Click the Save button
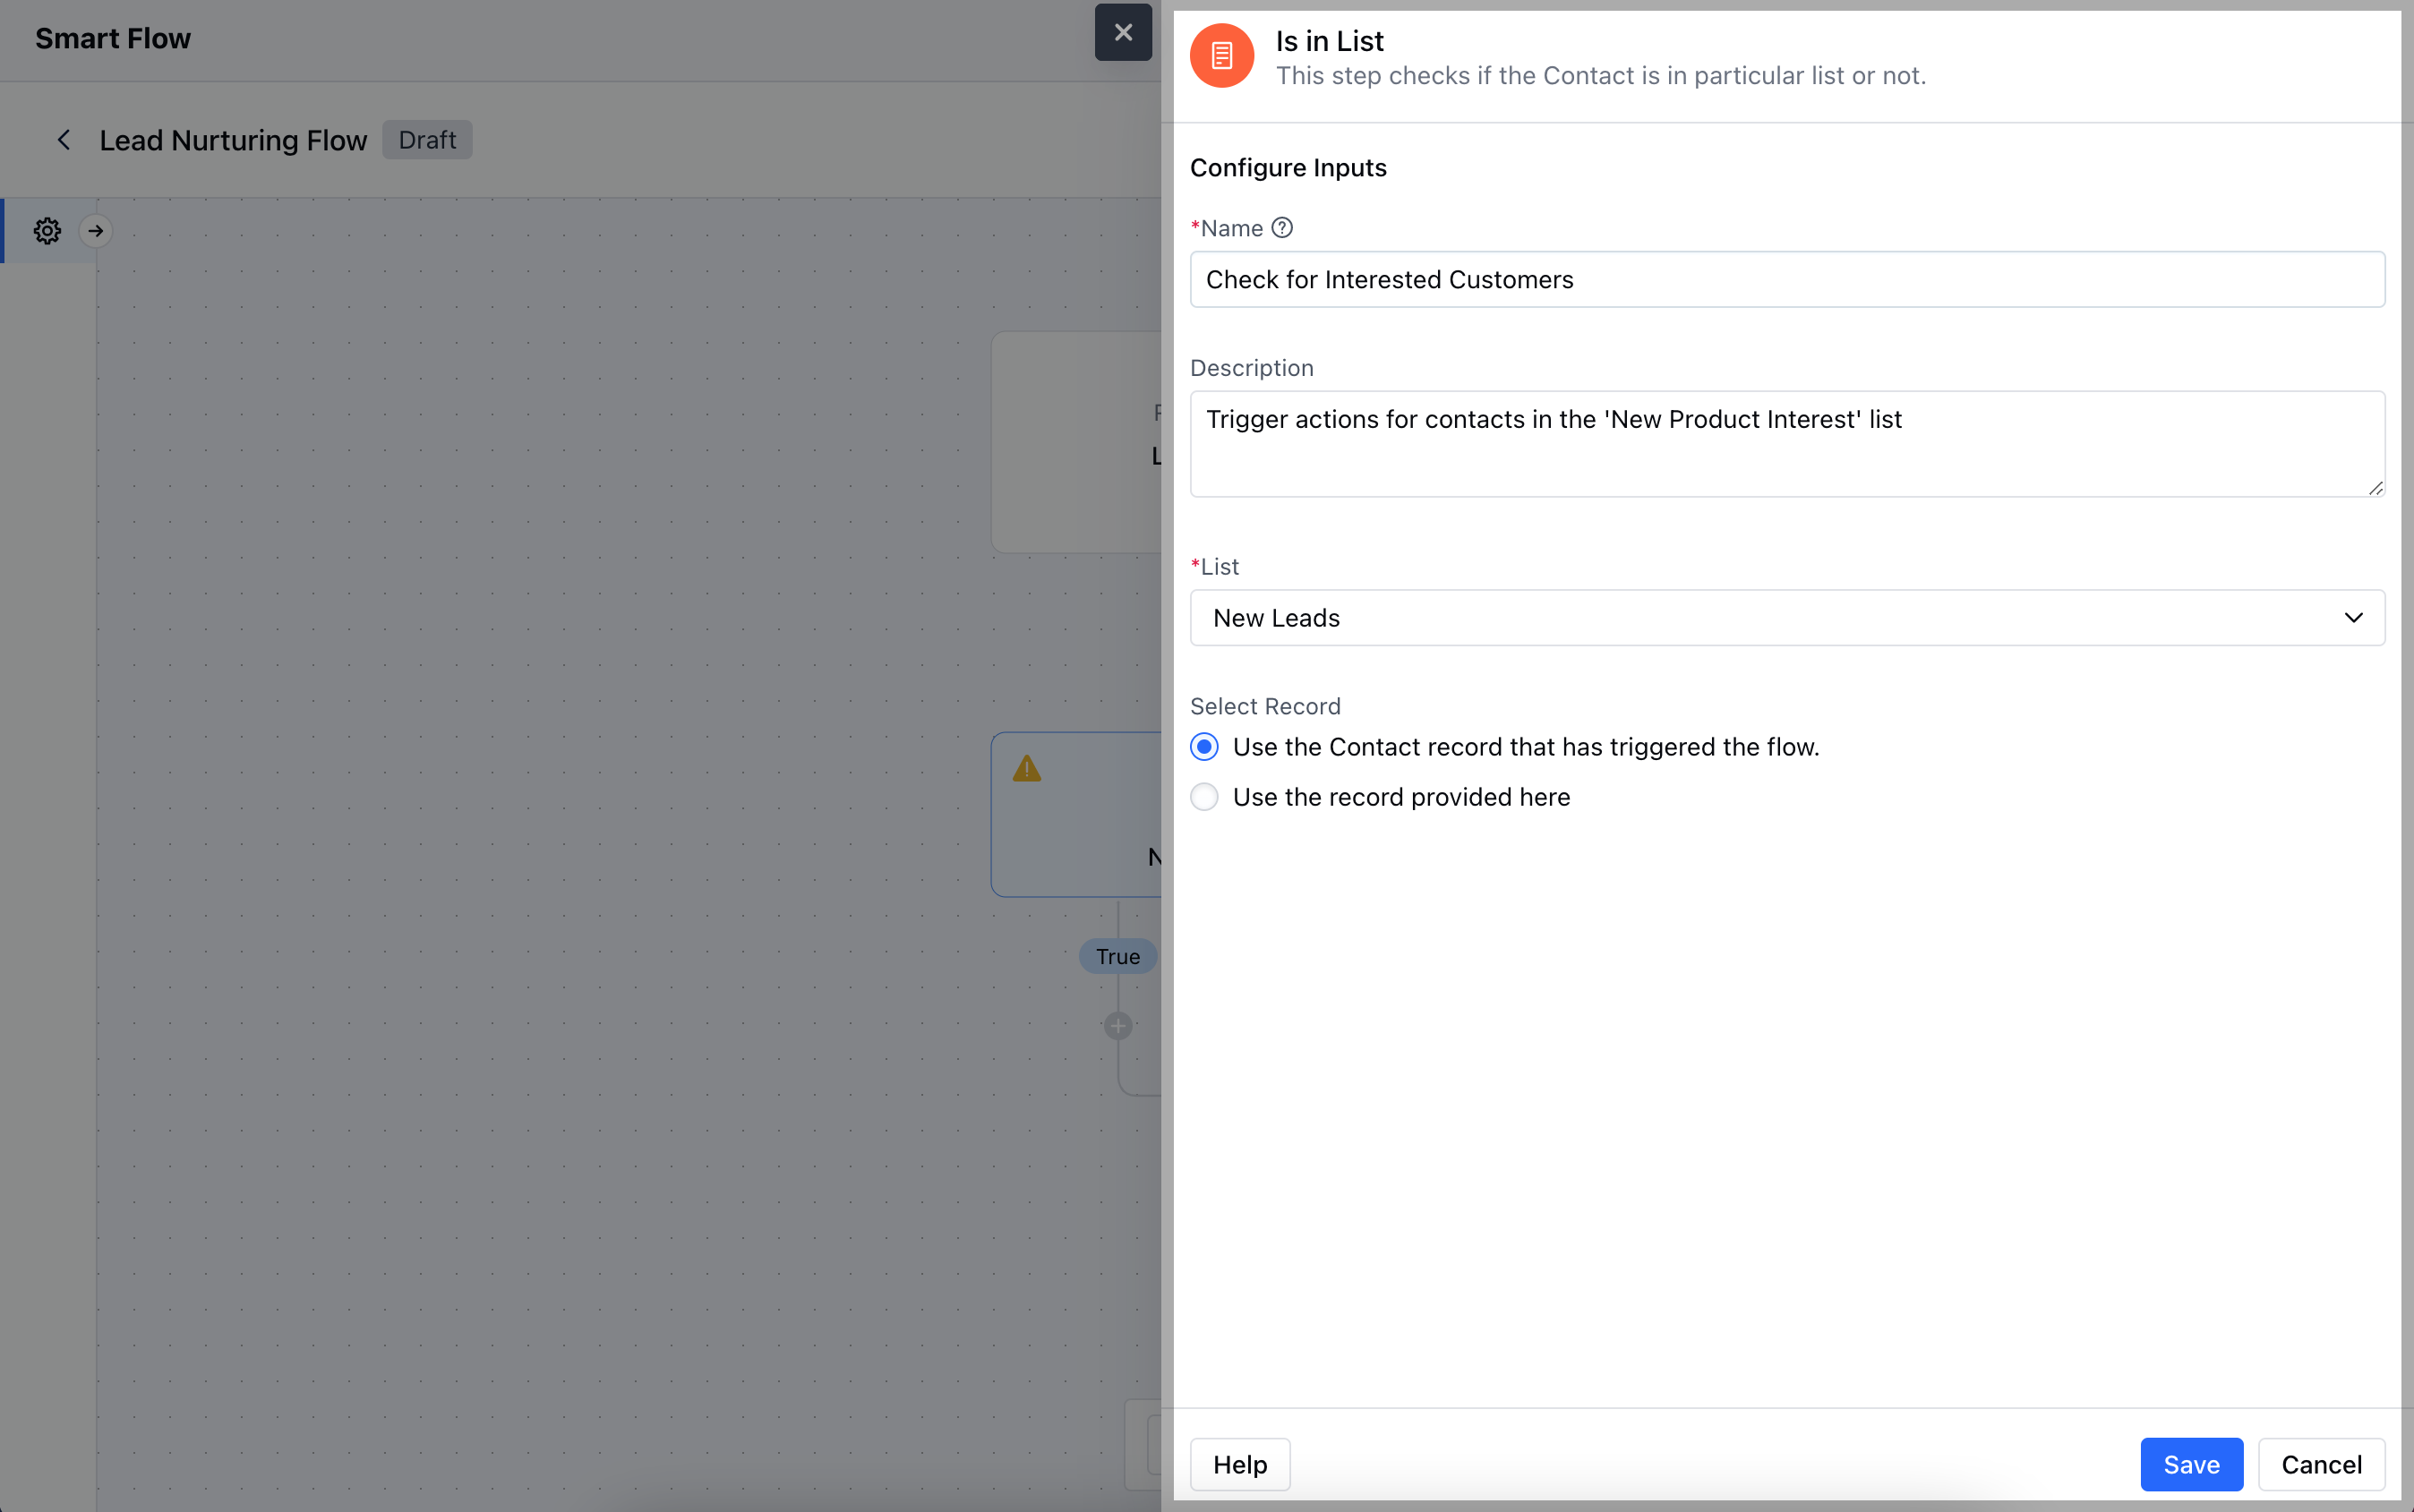This screenshot has width=2414, height=1512. tap(2191, 1464)
